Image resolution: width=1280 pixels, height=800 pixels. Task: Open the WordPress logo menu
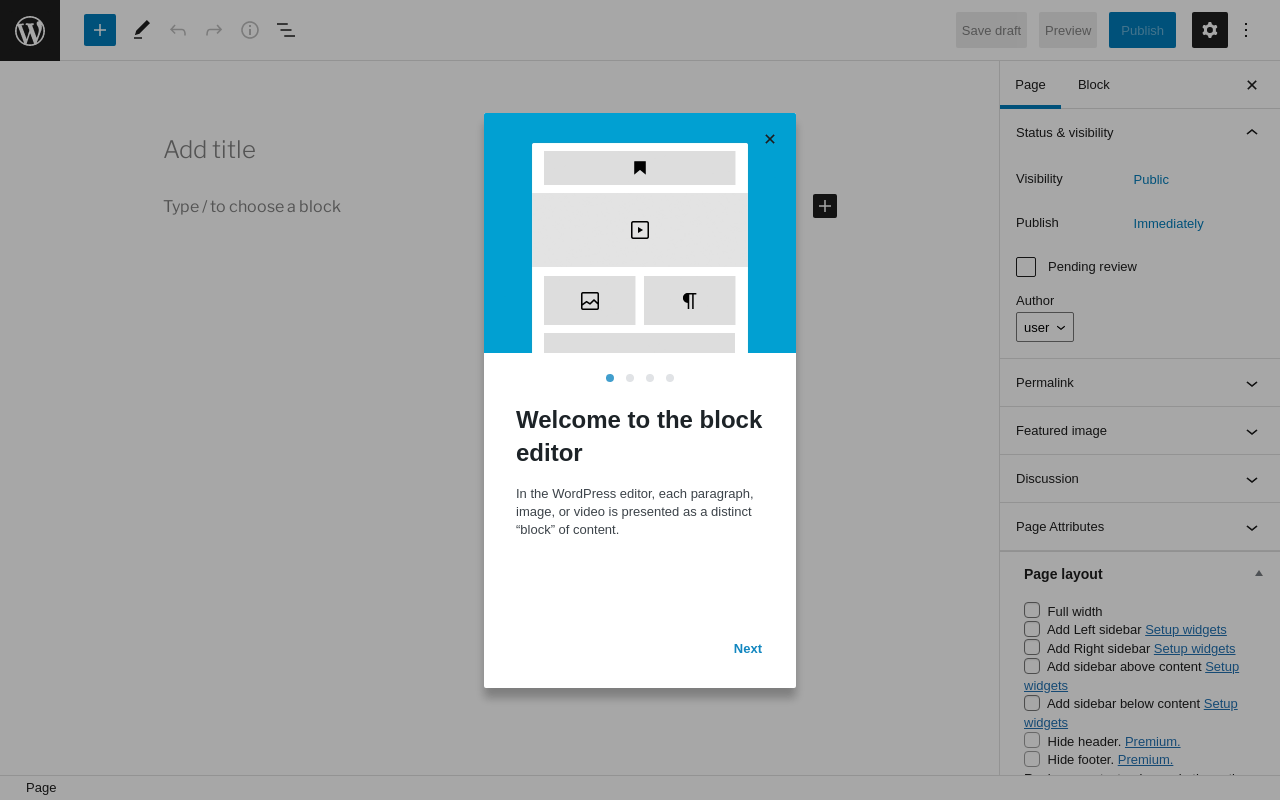[x=30, y=30]
